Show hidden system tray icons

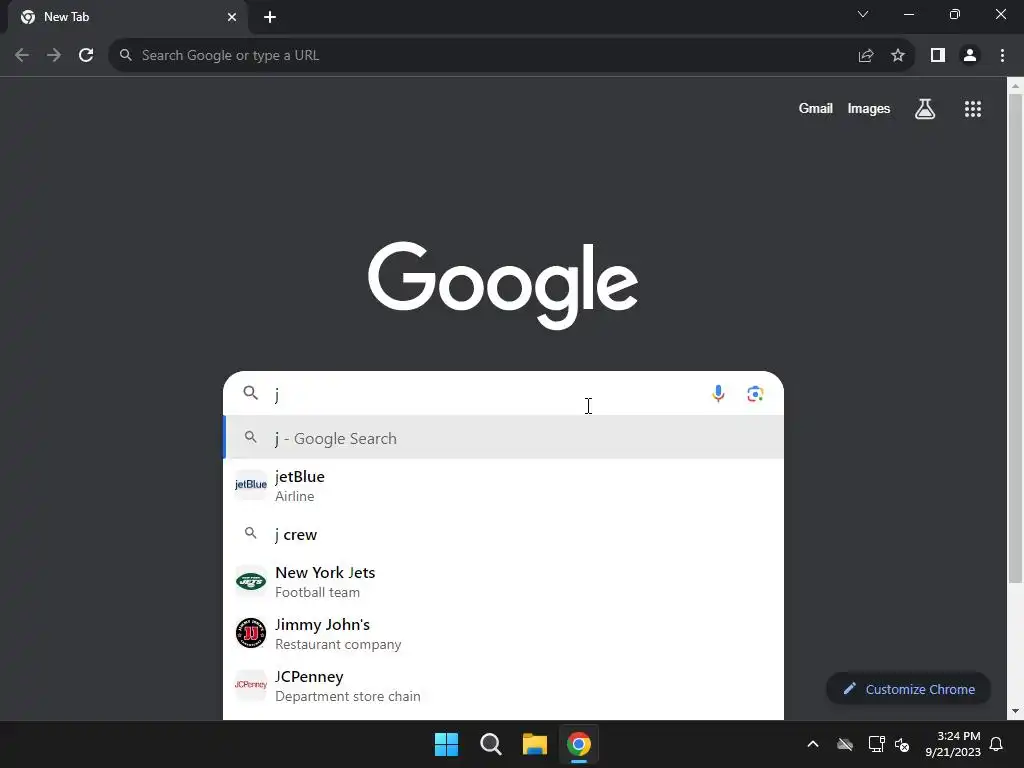813,744
